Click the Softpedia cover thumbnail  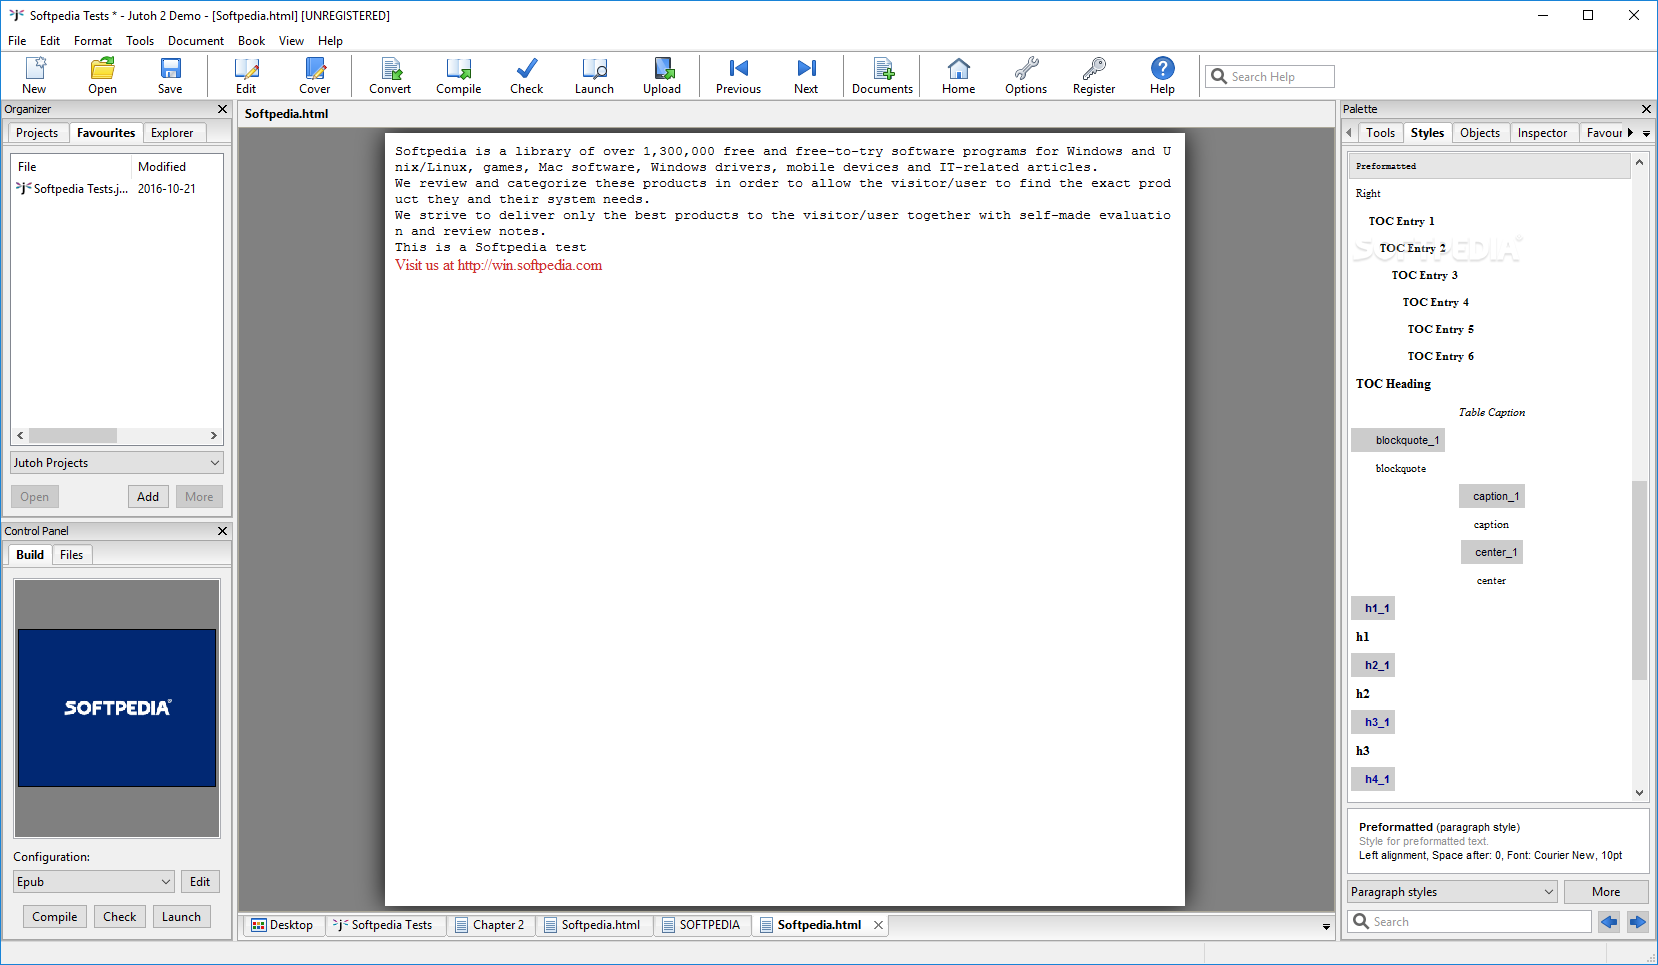117,708
